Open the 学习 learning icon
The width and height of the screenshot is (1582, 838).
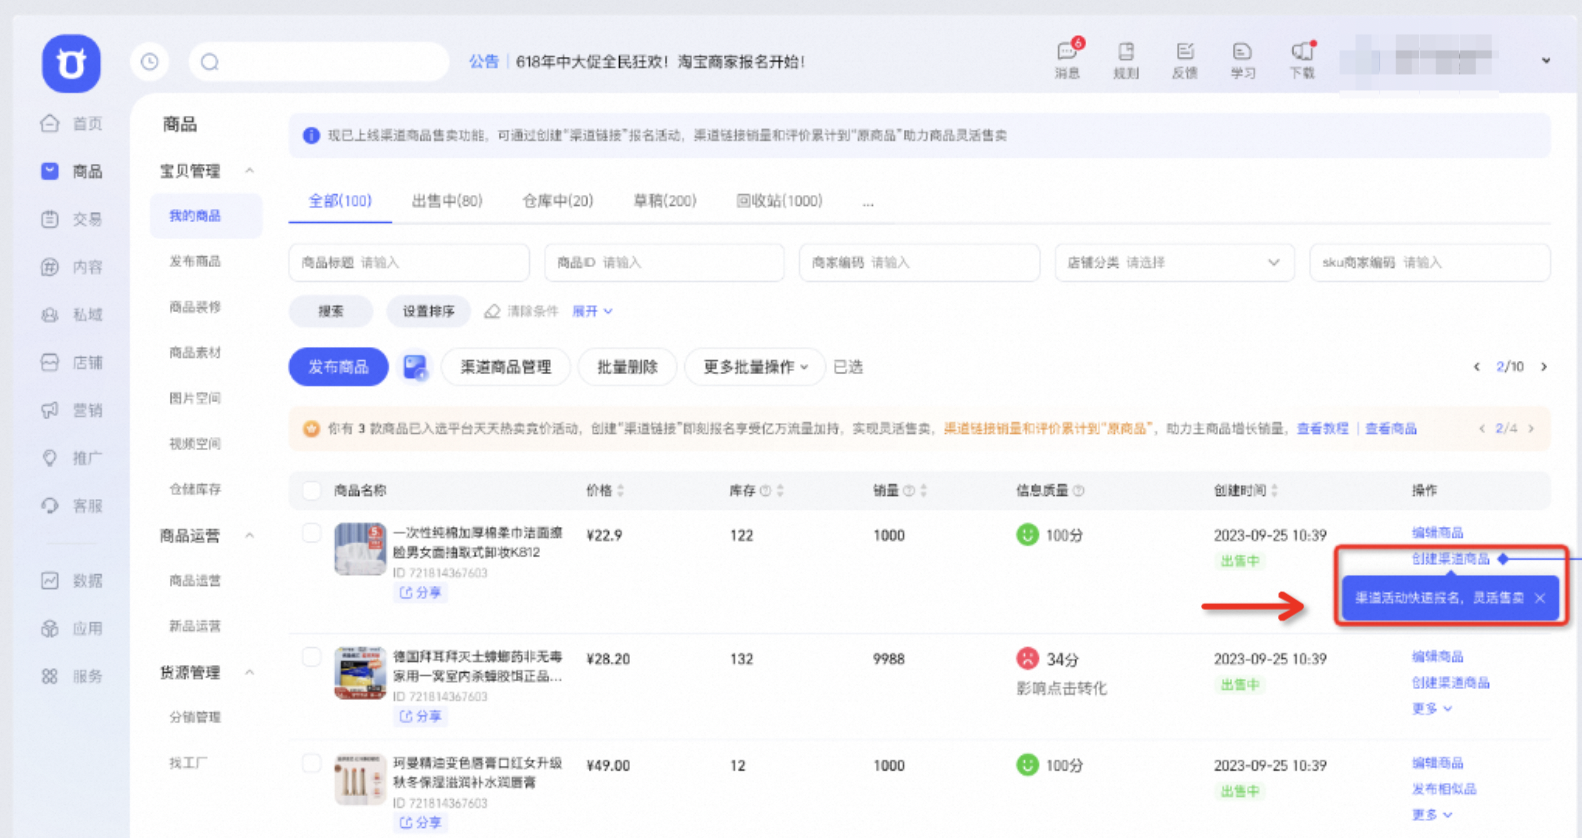point(1243,60)
